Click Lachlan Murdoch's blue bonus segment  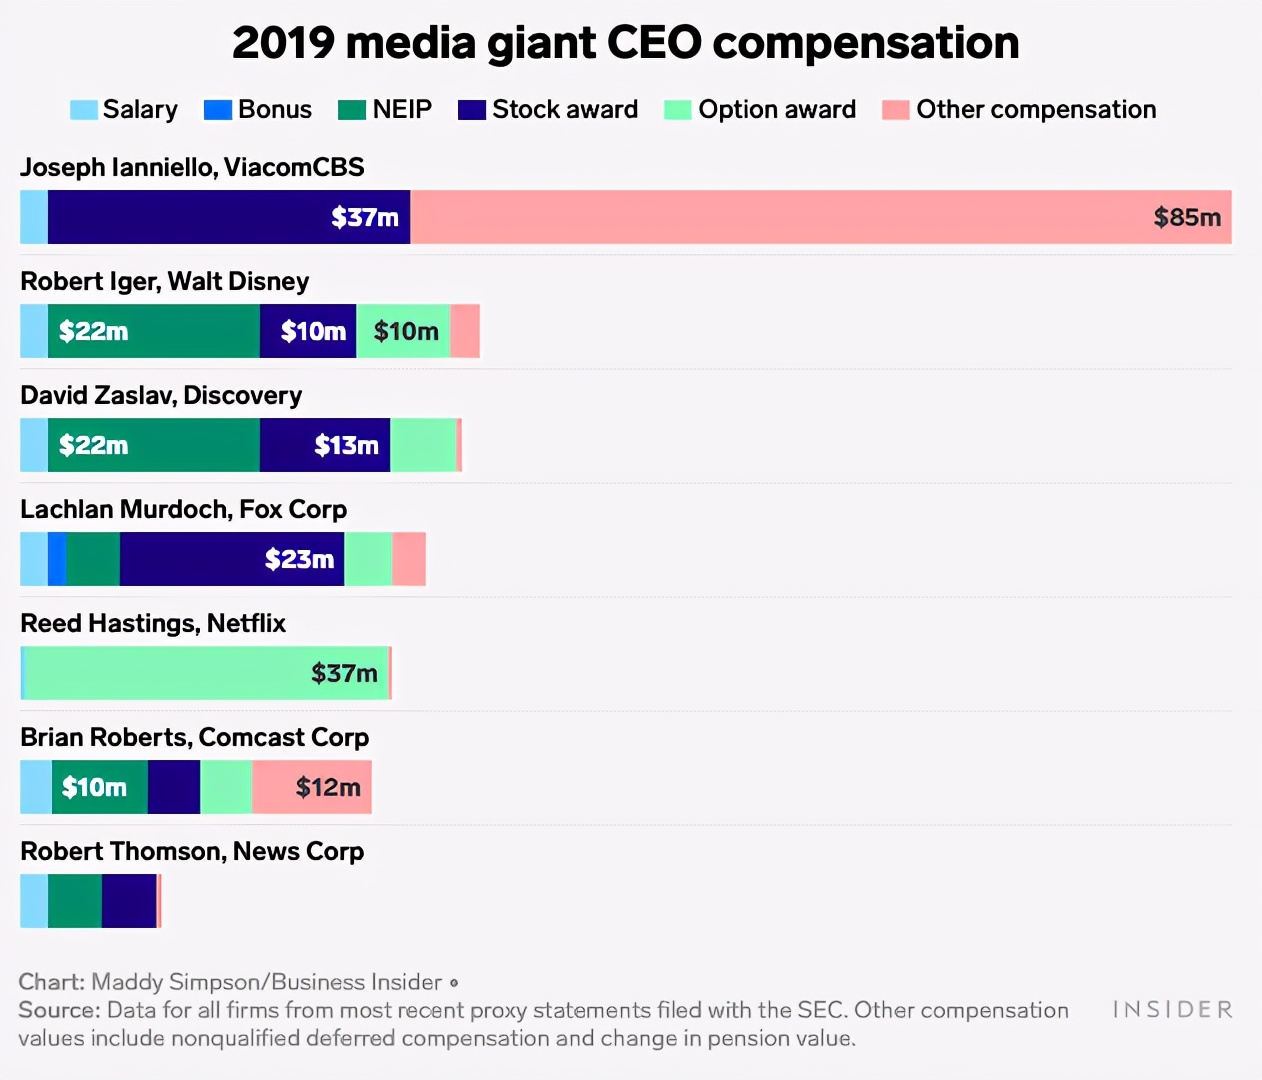click(x=57, y=559)
